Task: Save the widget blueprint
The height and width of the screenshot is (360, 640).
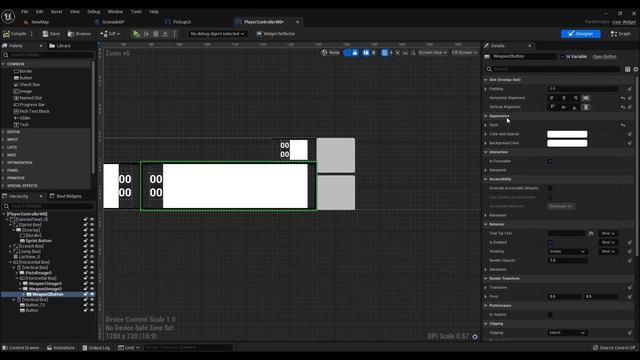Action: click(x=51, y=34)
